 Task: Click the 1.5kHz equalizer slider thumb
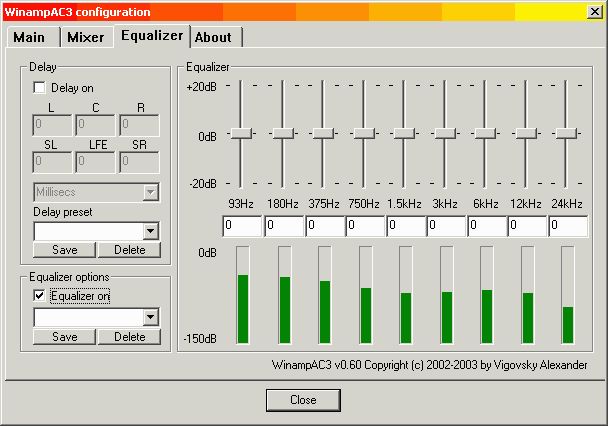404,133
